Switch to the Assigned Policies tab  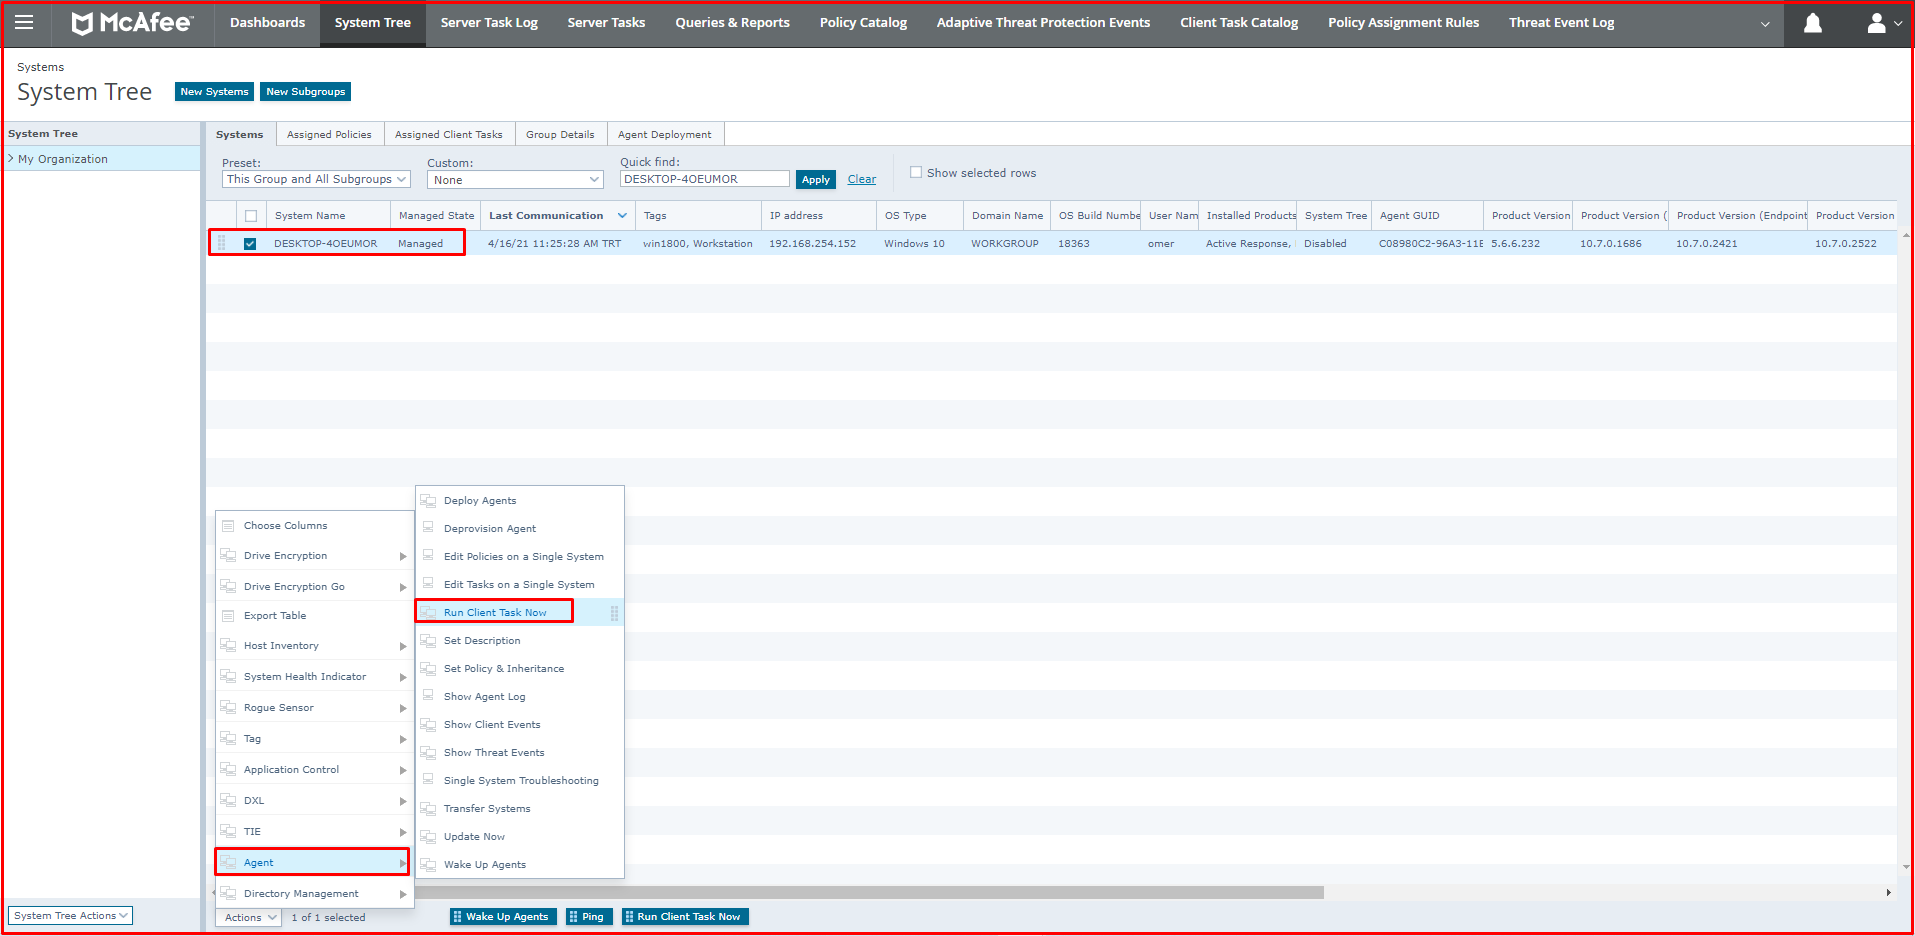tap(329, 135)
